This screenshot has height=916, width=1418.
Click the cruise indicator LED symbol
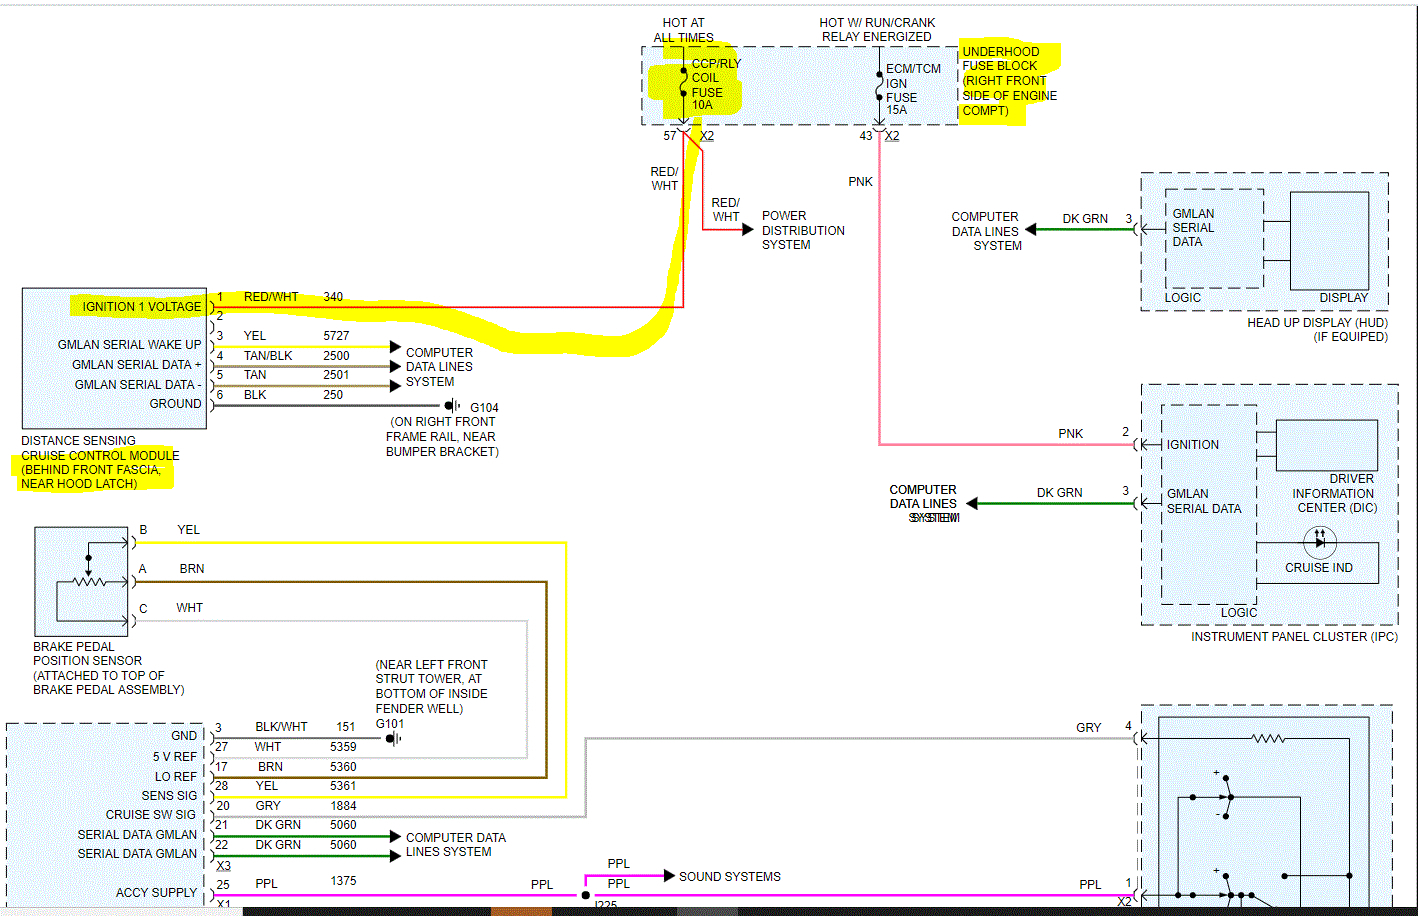(1320, 542)
